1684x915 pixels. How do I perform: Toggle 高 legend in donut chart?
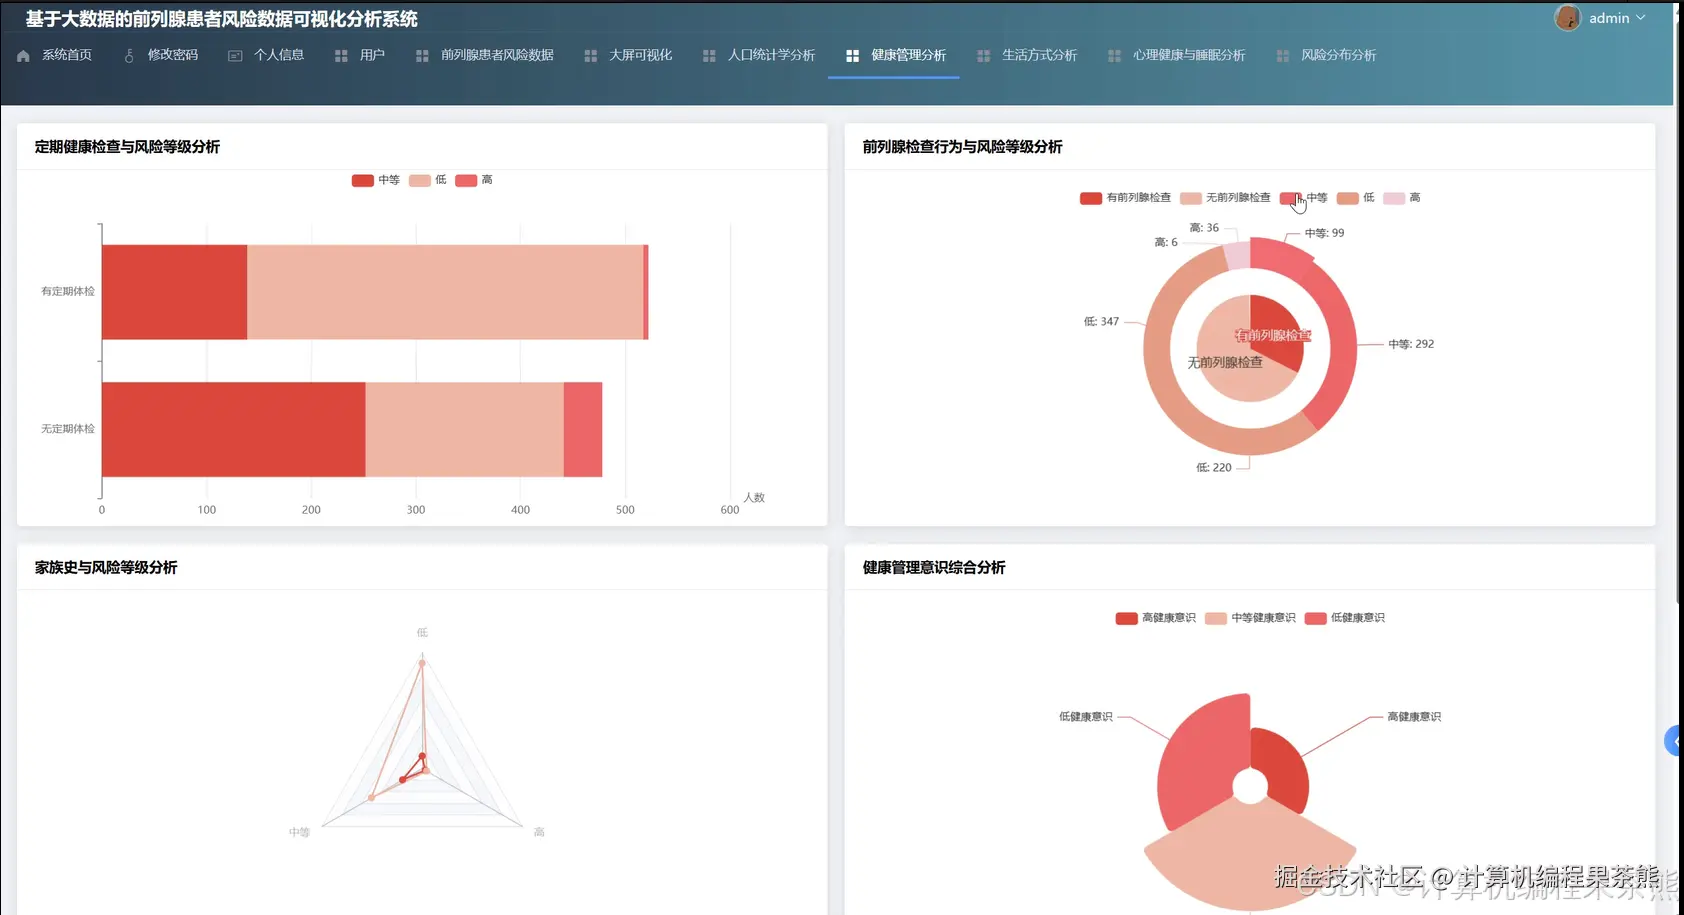coord(1402,198)
